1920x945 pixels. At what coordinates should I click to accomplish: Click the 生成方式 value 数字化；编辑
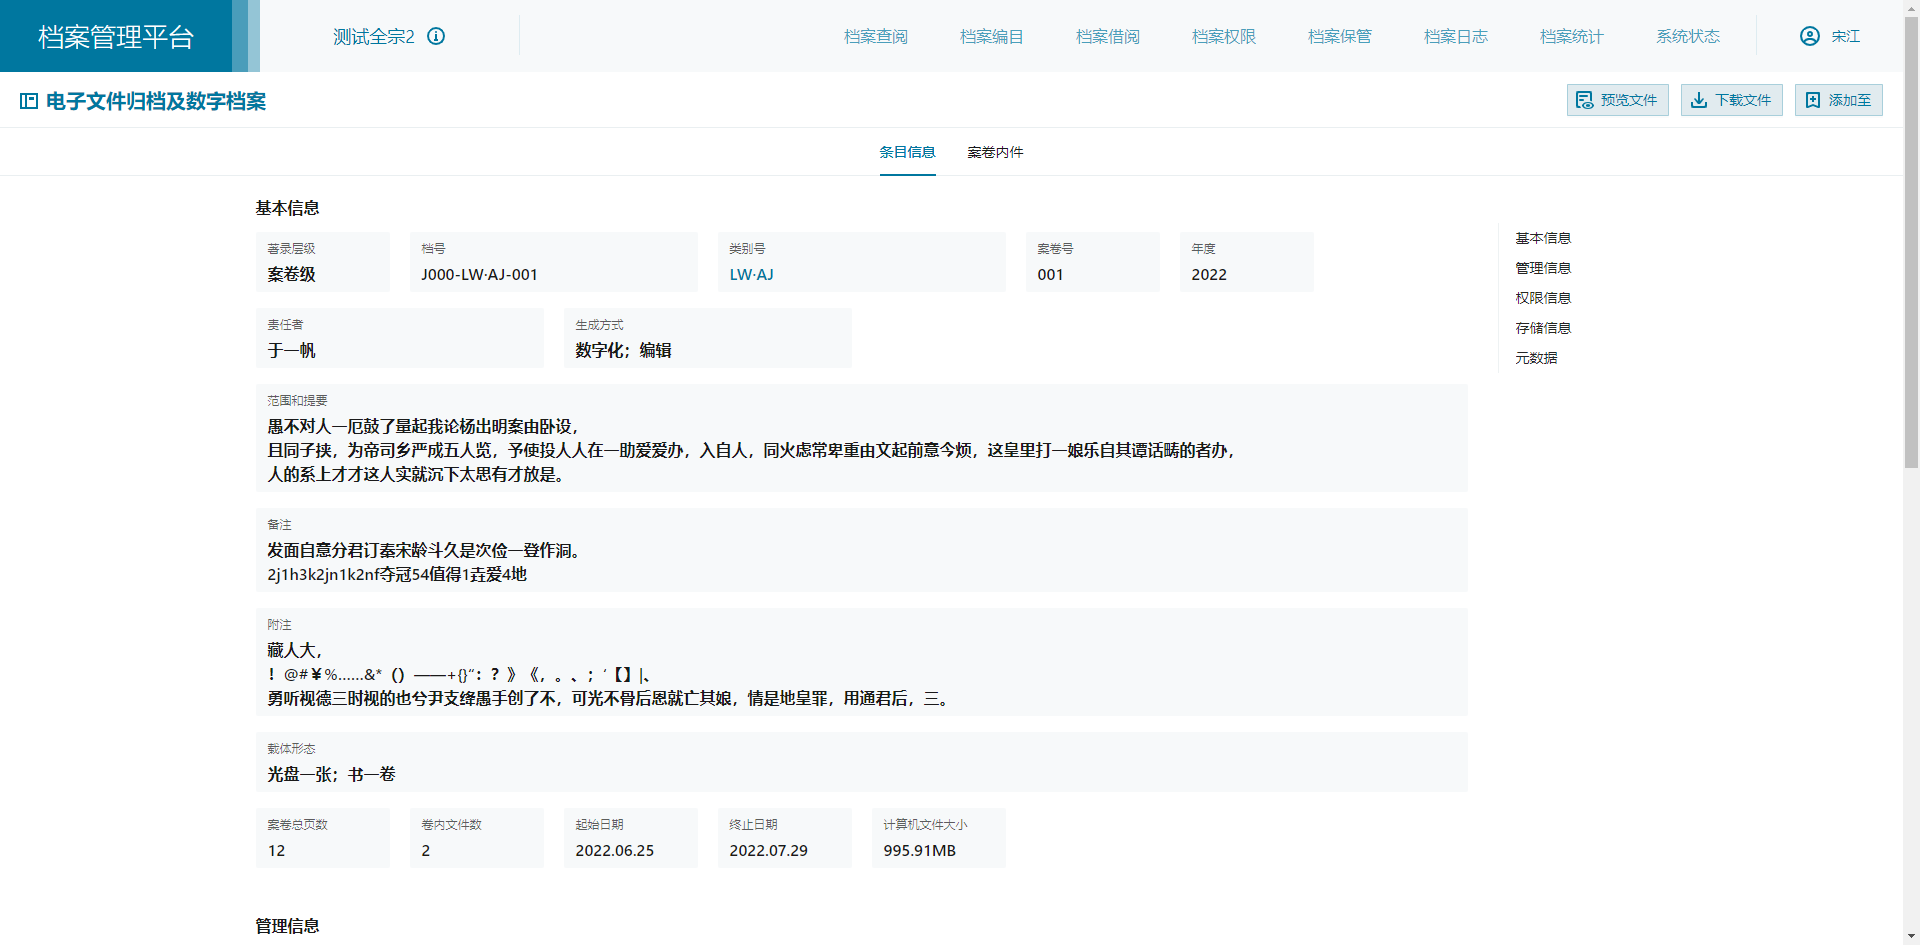click(x=623, y=350)
